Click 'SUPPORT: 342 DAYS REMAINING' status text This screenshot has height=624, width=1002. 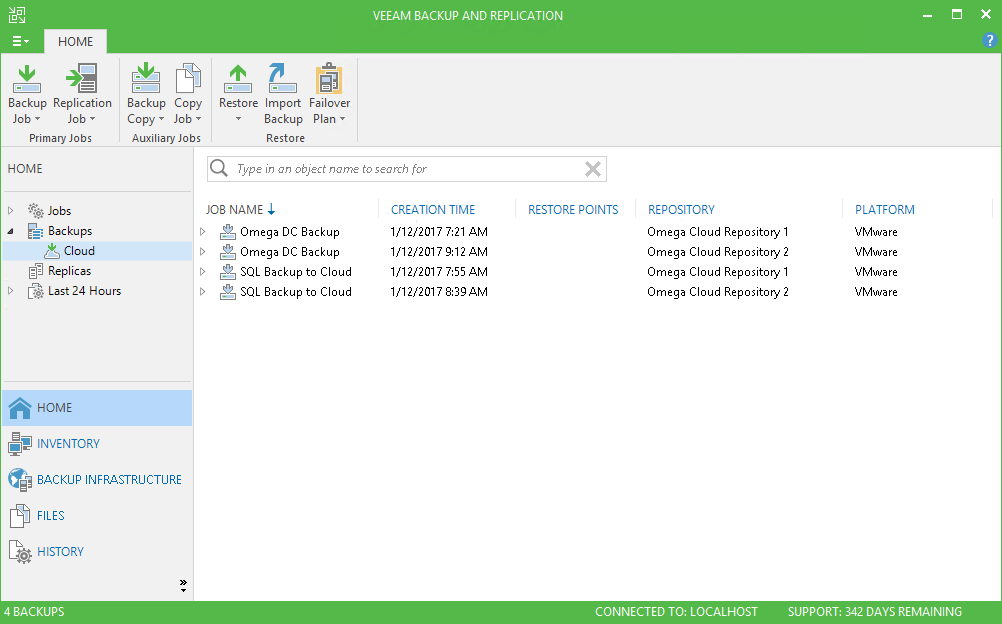coord(875,612)
